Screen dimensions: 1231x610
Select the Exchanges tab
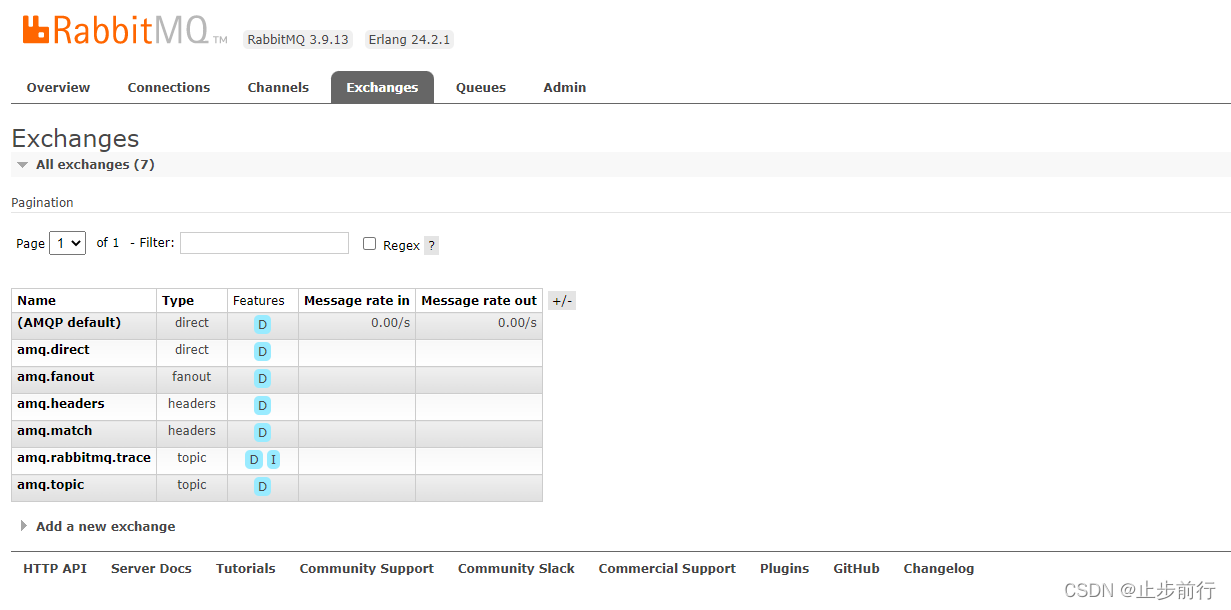tap(382, 88)
